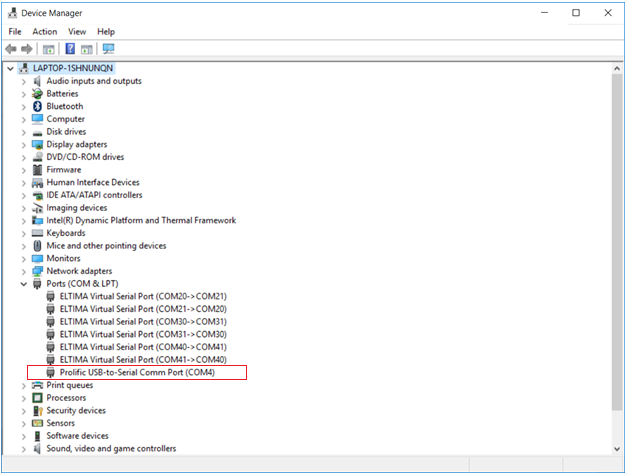Click the Network adapters icon
Image resolution: width=627 pixels, height=475 pixels.
point(38,271)
